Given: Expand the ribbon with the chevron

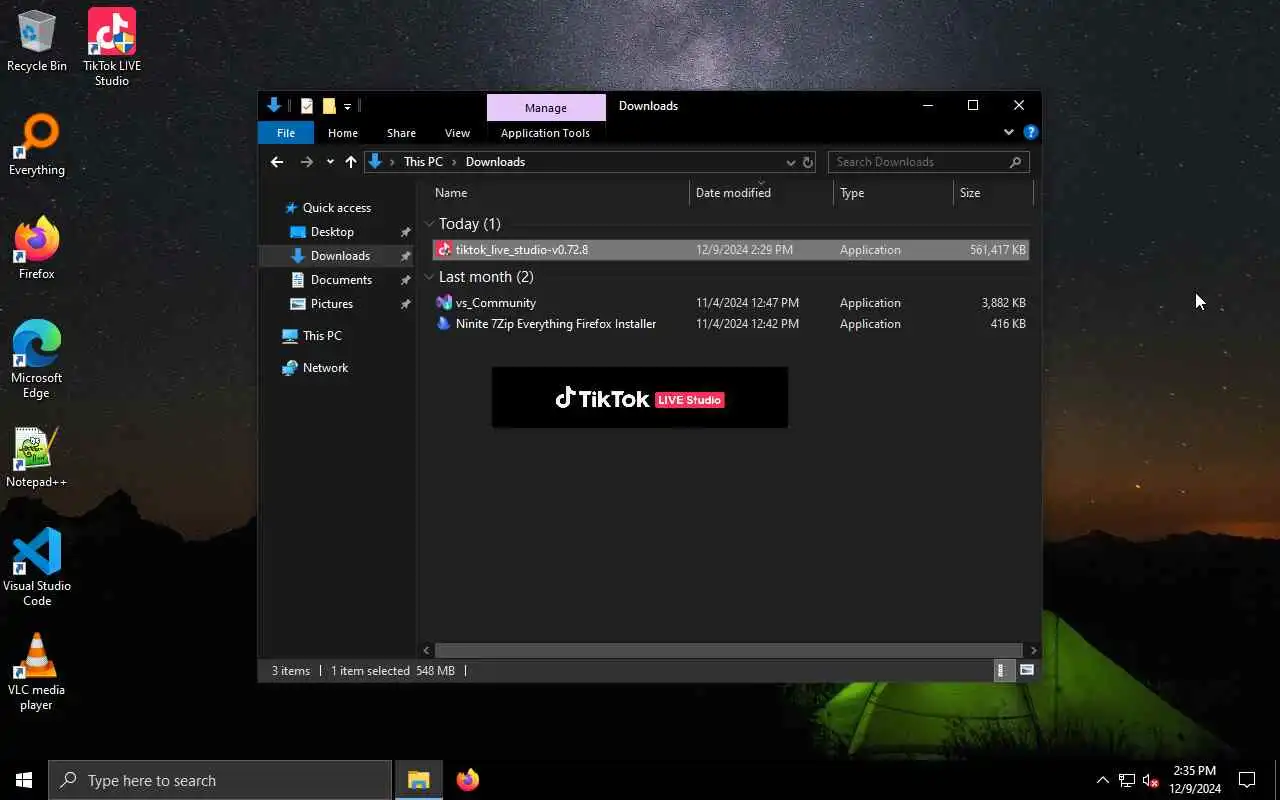Looking at the screenshot, I should click(1008, 132).
